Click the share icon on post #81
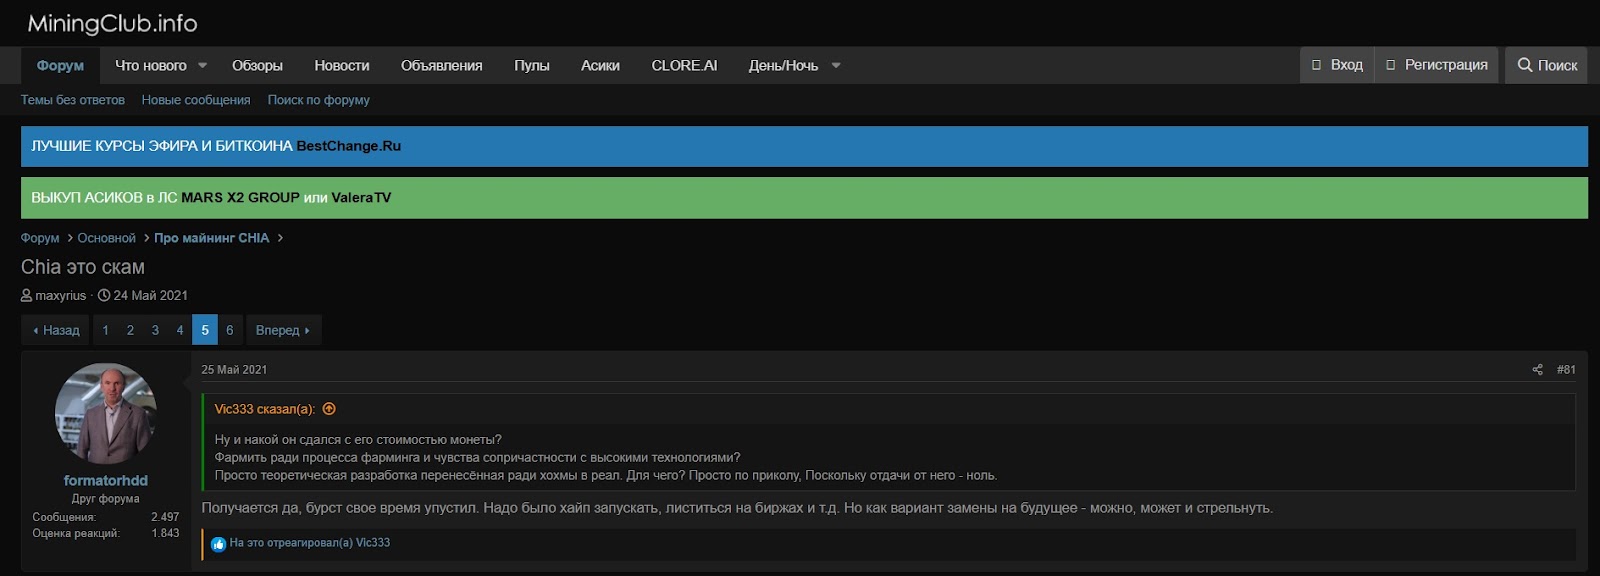Viewport: 1600px width, 576px height. coord(1537,370)
